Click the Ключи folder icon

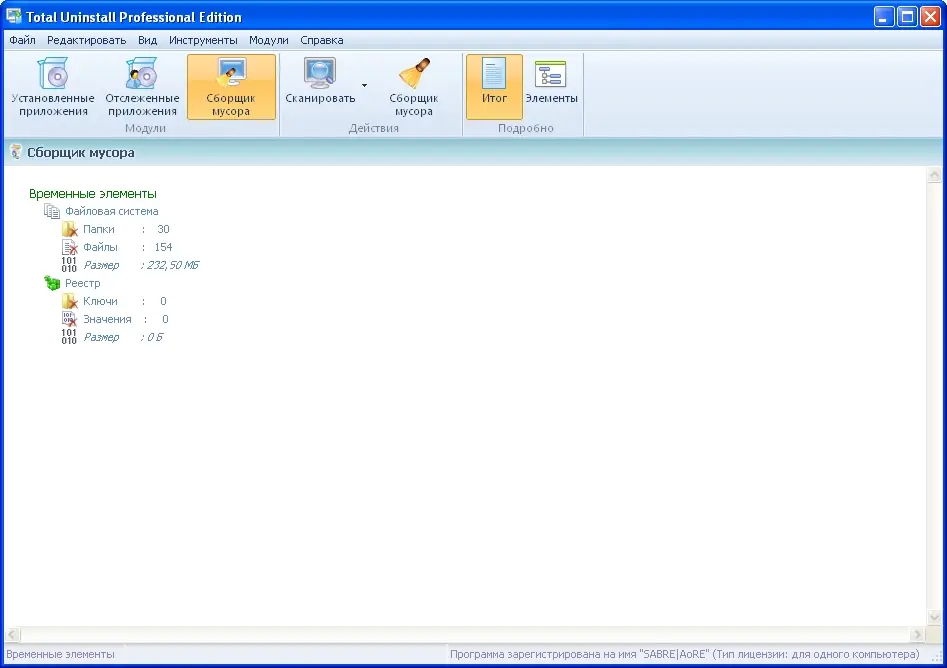pos(69,301)
